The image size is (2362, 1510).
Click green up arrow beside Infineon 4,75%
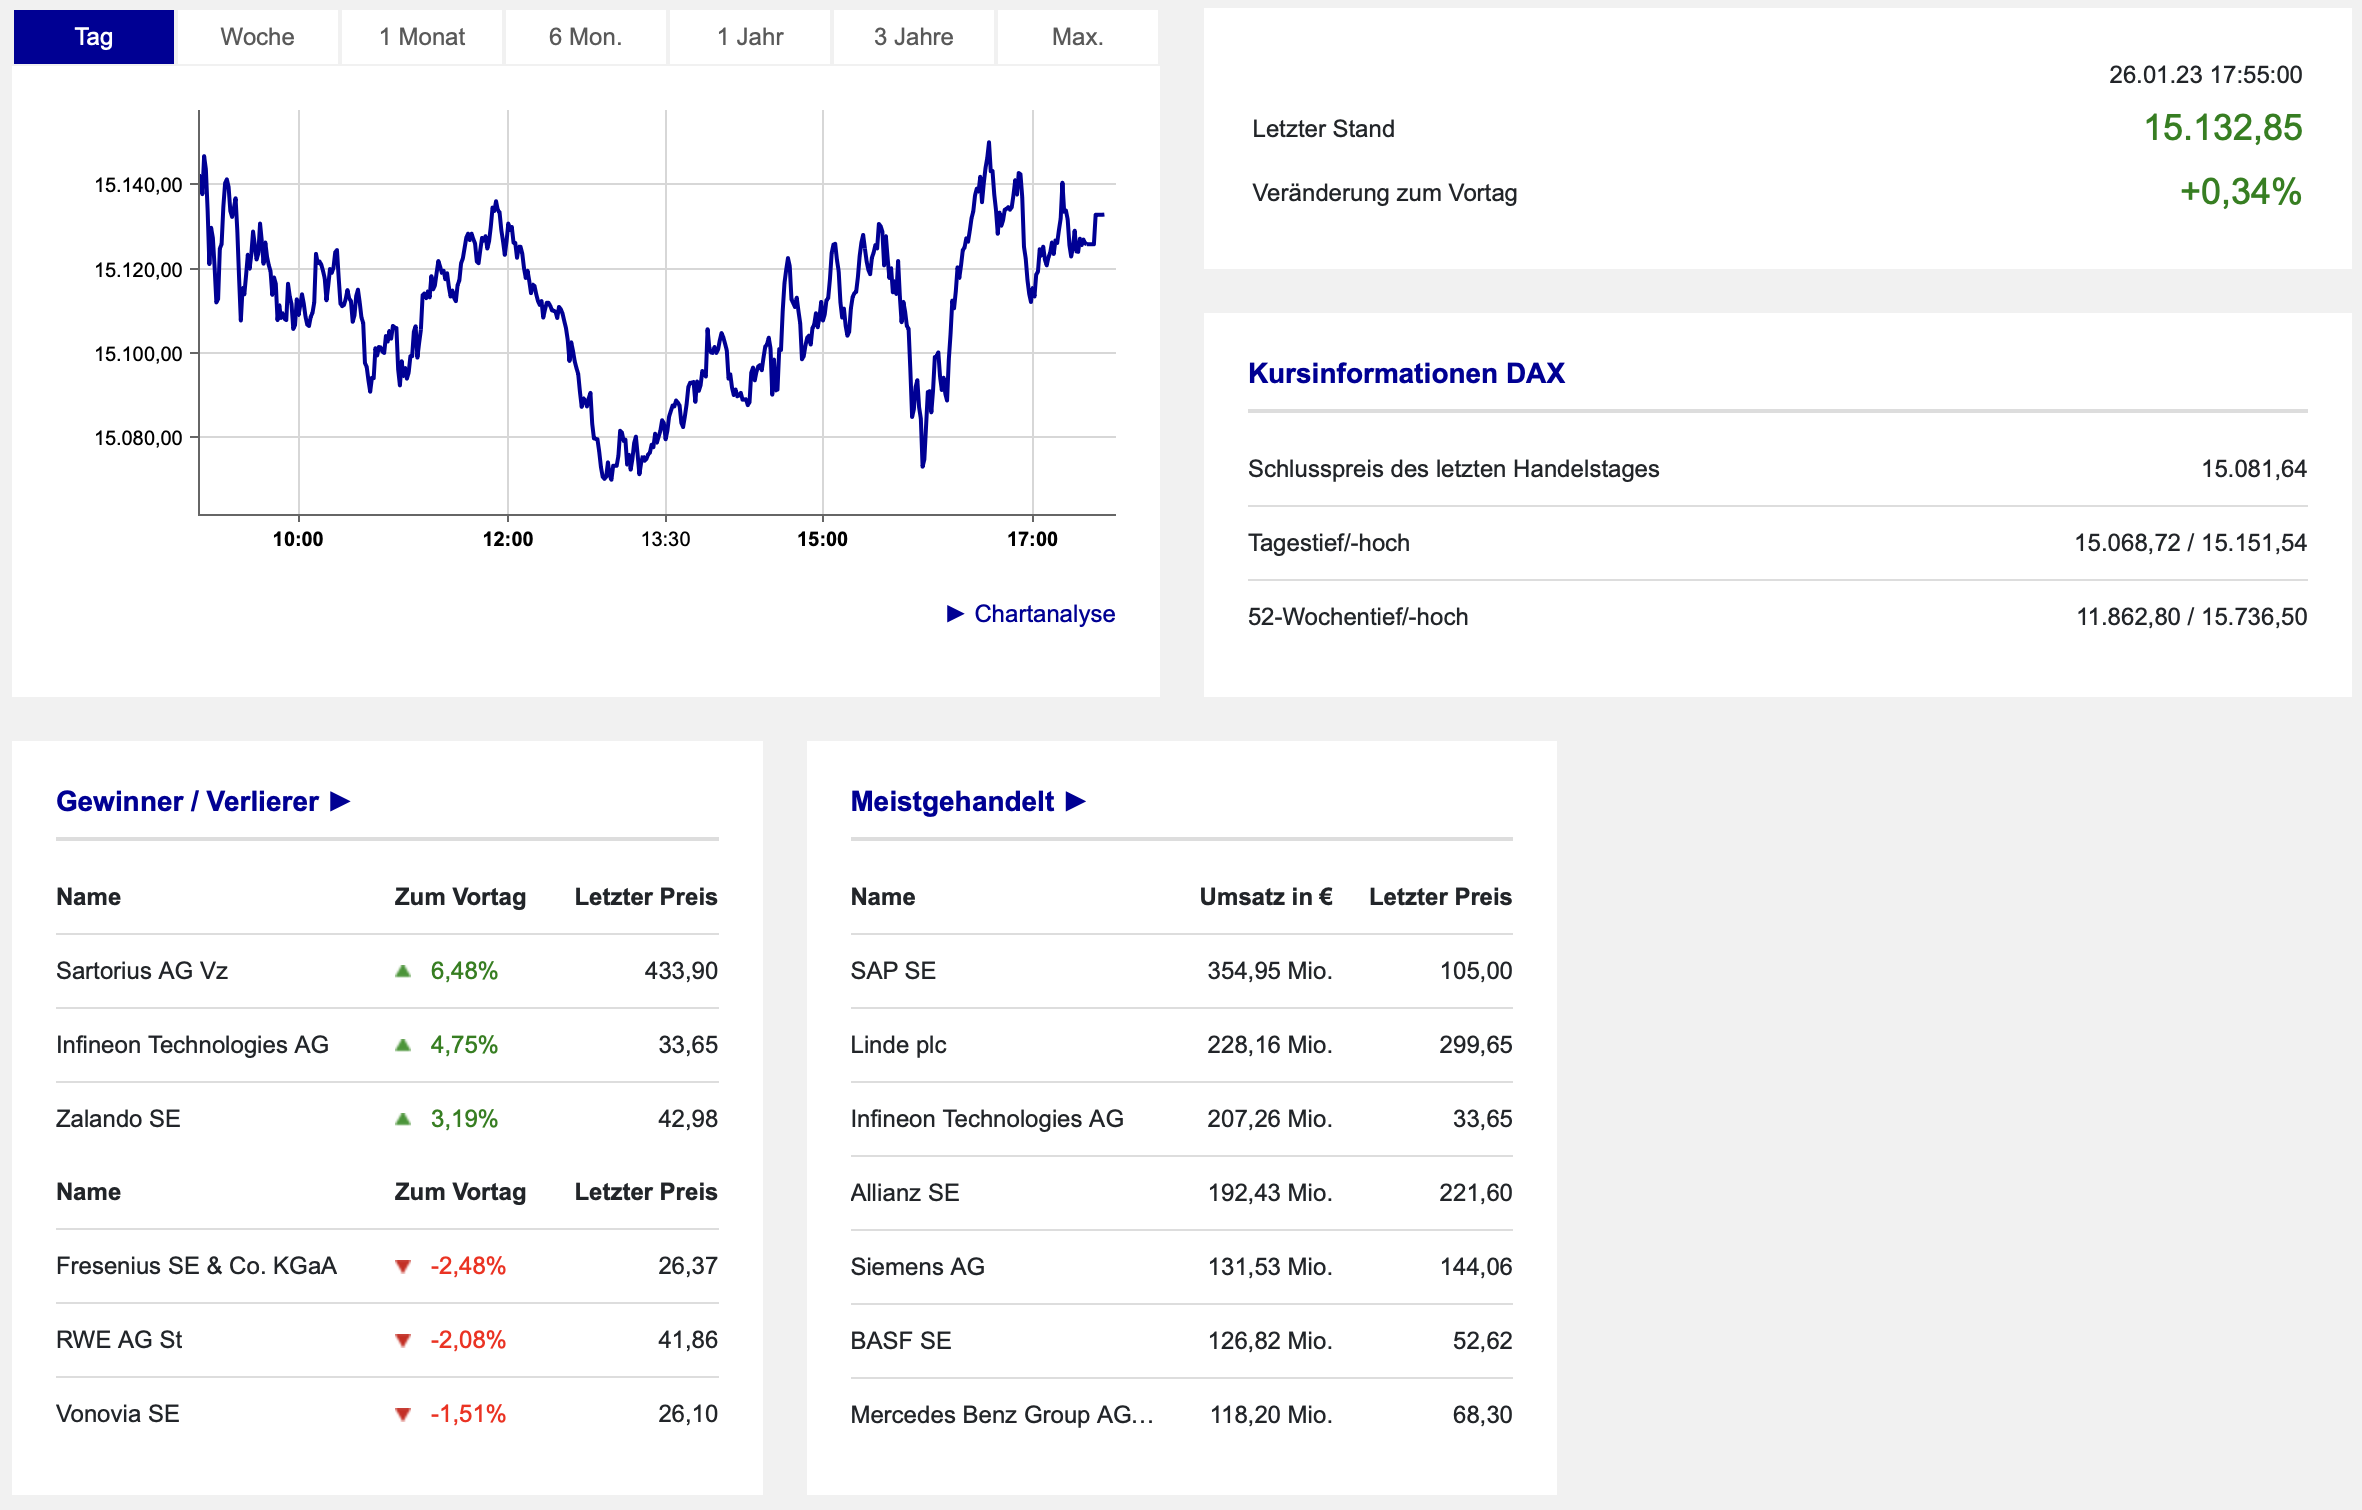pos(403,1045)
